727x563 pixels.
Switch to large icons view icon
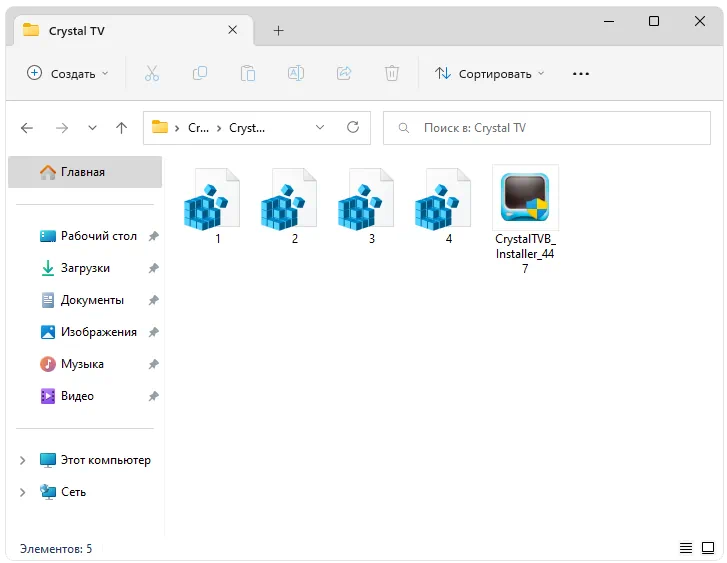click(708, 548)
